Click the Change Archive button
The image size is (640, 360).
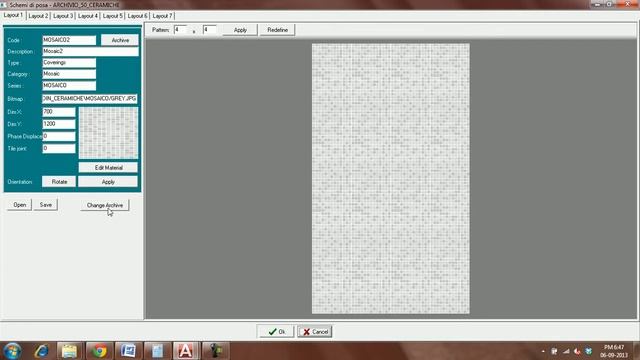click(105, 205)
